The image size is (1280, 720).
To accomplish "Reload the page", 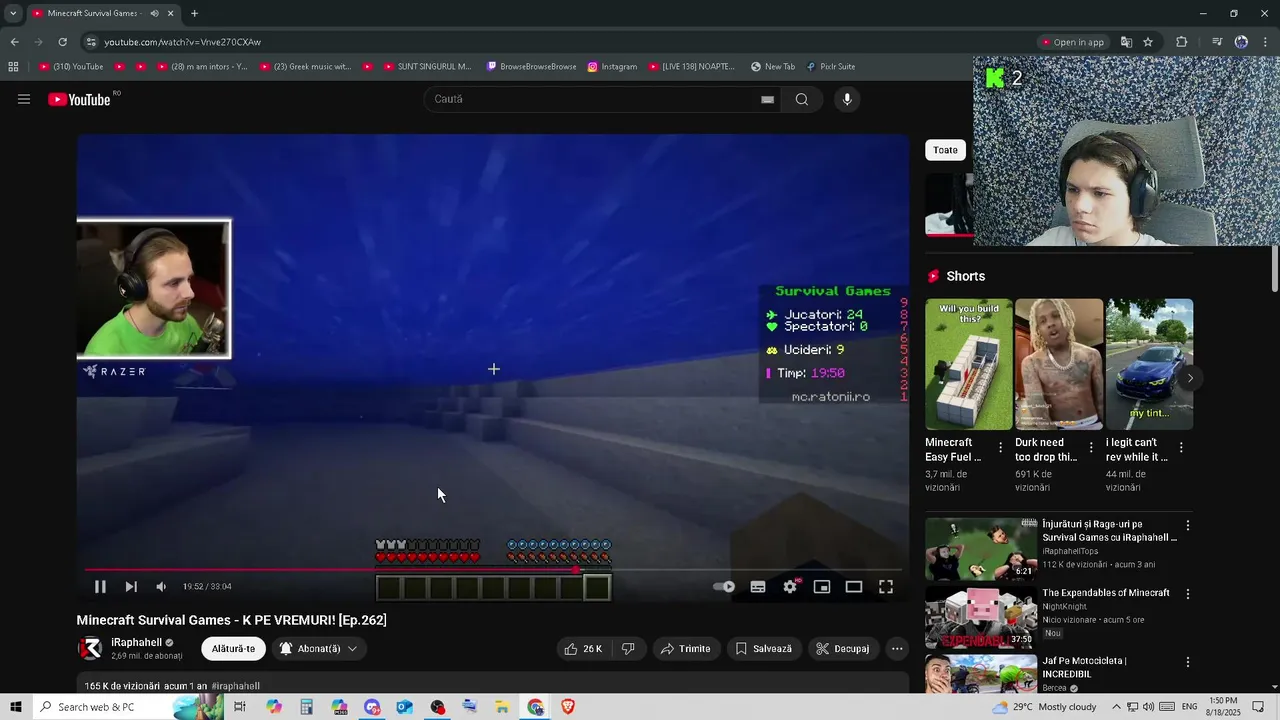I will 62,42.
